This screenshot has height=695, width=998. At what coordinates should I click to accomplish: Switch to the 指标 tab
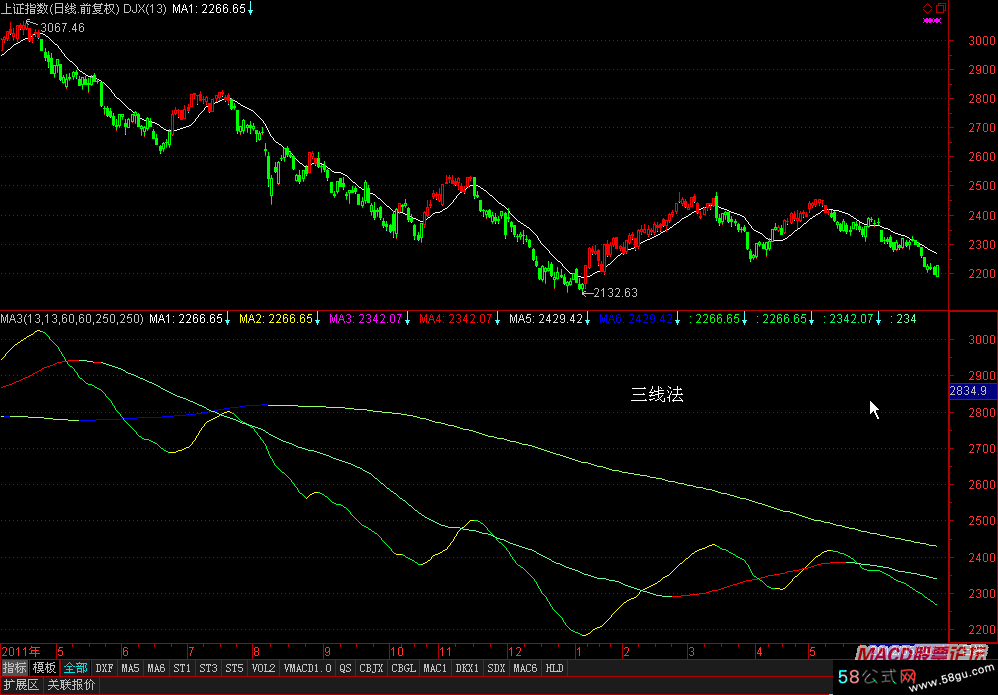(14, 668)
